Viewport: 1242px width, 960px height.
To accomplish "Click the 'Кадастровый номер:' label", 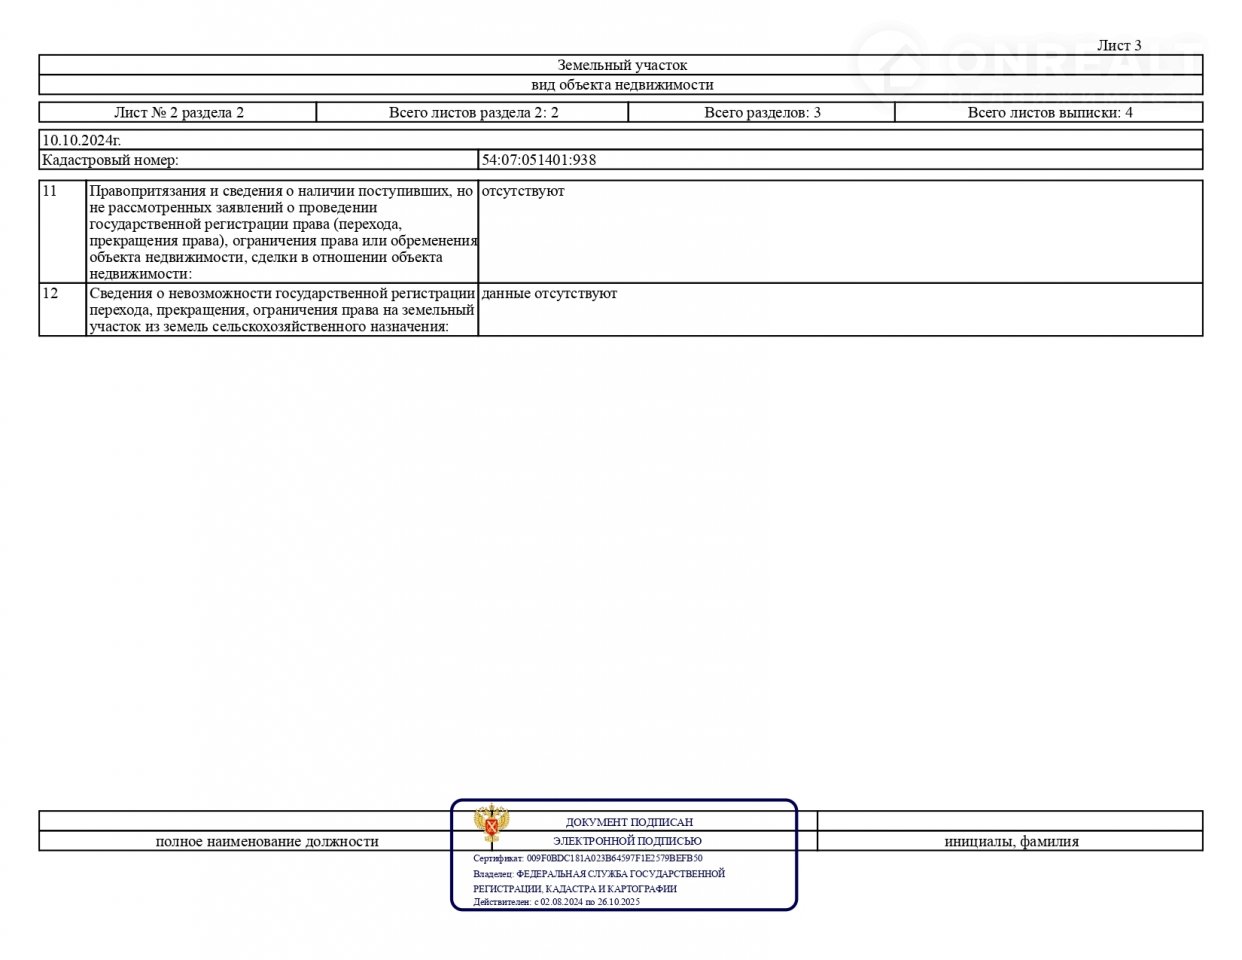I will click(110, 160).
